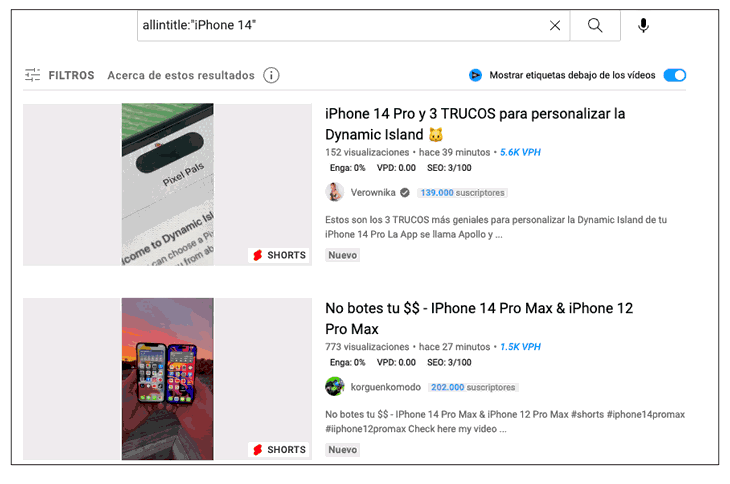Screen dimensions: 730x484
Task: Clear the search box with the X icon
Action: (554, 26)
